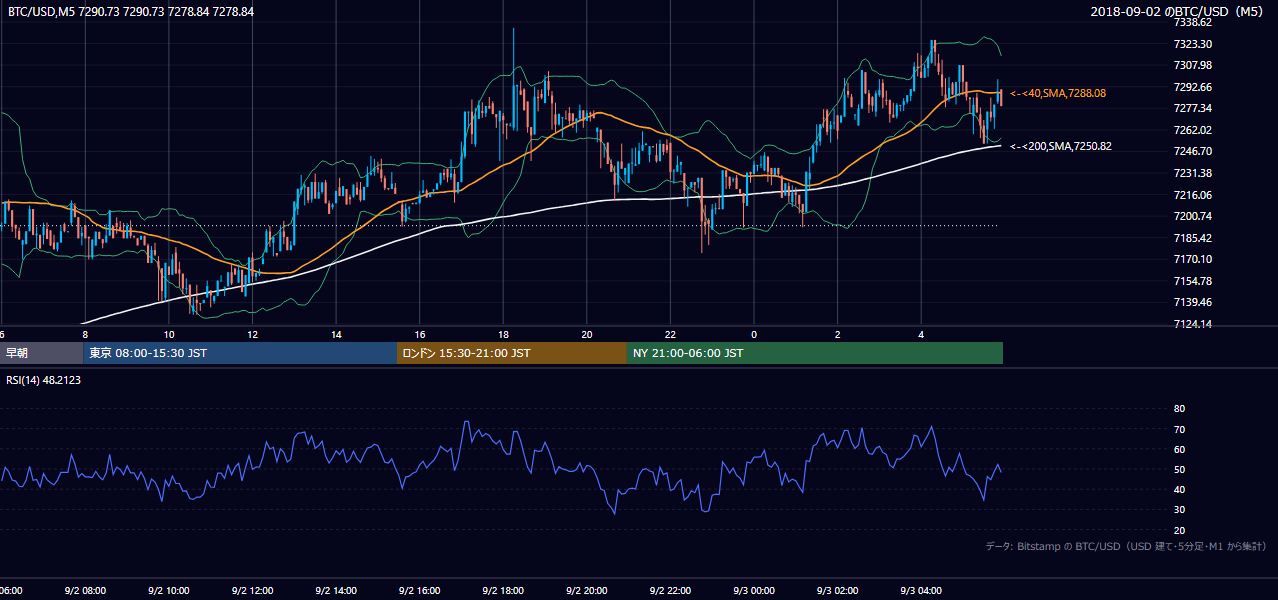Click price axis value 7292.66
This screenshot has width=1278, height=600.
click(x=1193, y=87)
